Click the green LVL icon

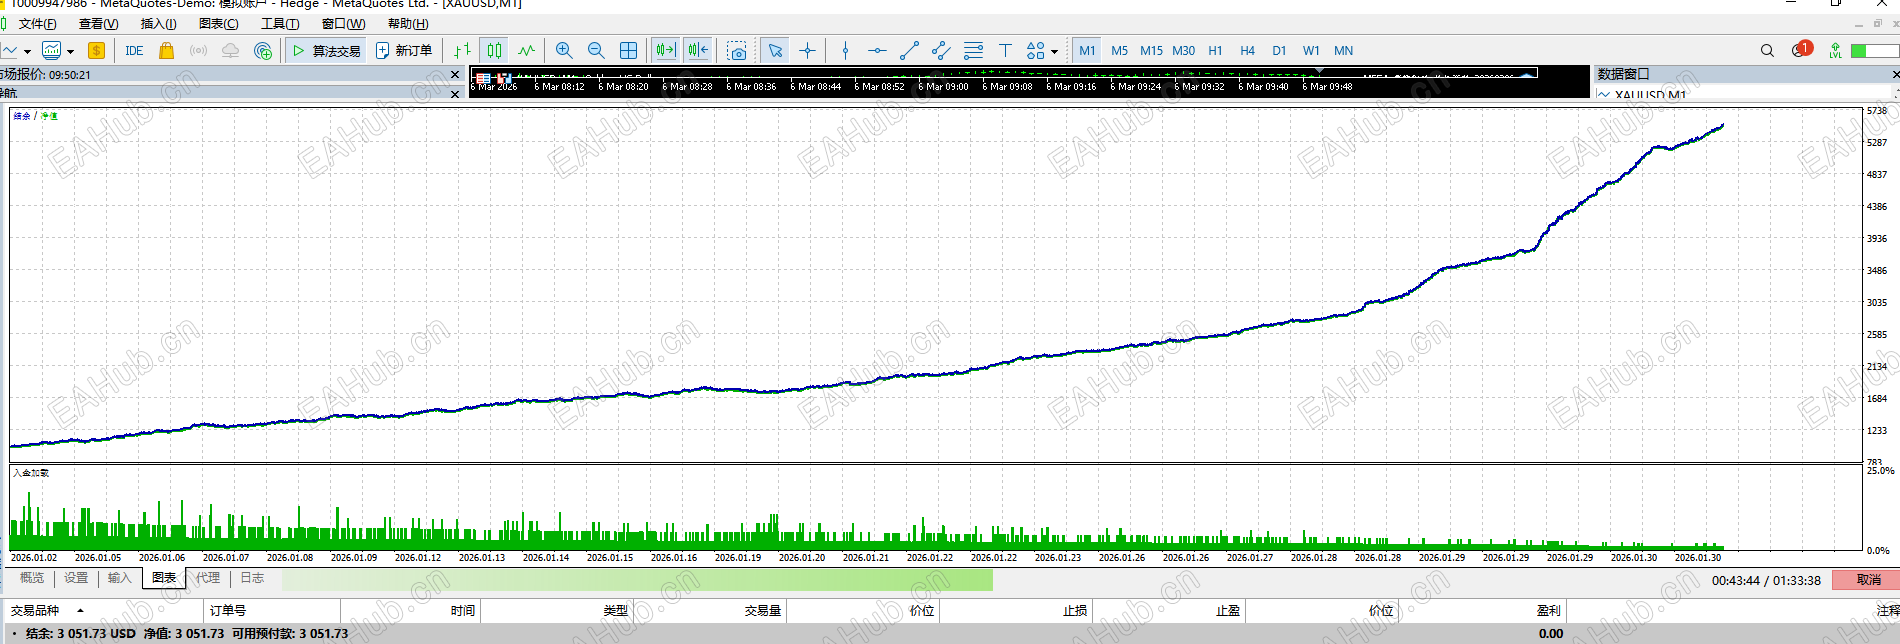click(x=1835, y=50)
